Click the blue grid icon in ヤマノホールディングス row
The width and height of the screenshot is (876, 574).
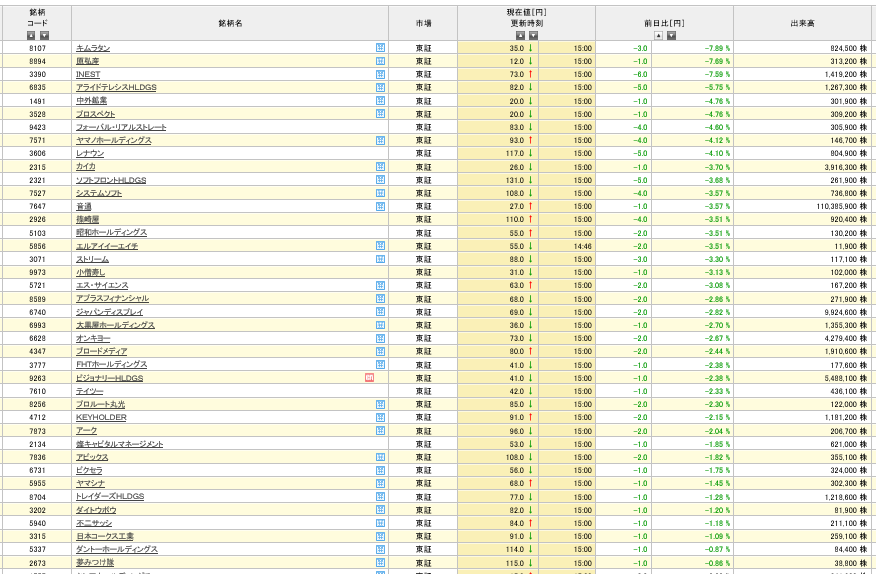380,140
